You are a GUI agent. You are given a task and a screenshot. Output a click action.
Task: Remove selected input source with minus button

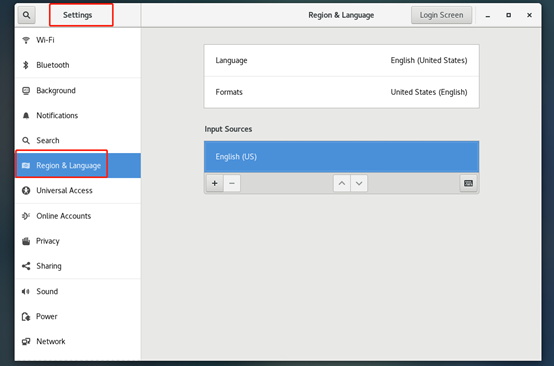(232, 183)
